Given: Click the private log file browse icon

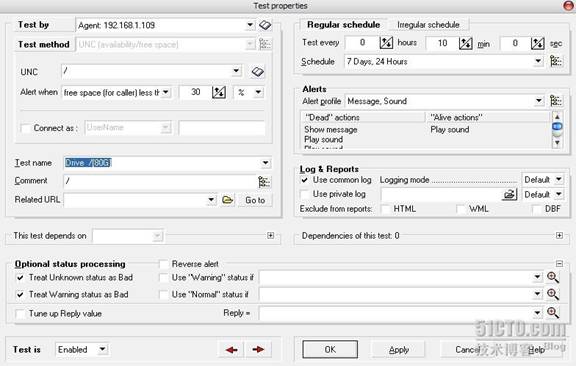Looking at the screenshot, I should tap(509, 194).
